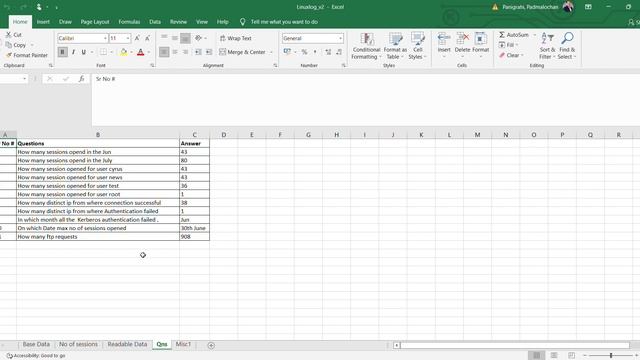Viewport: 640px width, 360px height.
Task: Apply the yellow Fill Color
Action: click(x=124, y=52)
